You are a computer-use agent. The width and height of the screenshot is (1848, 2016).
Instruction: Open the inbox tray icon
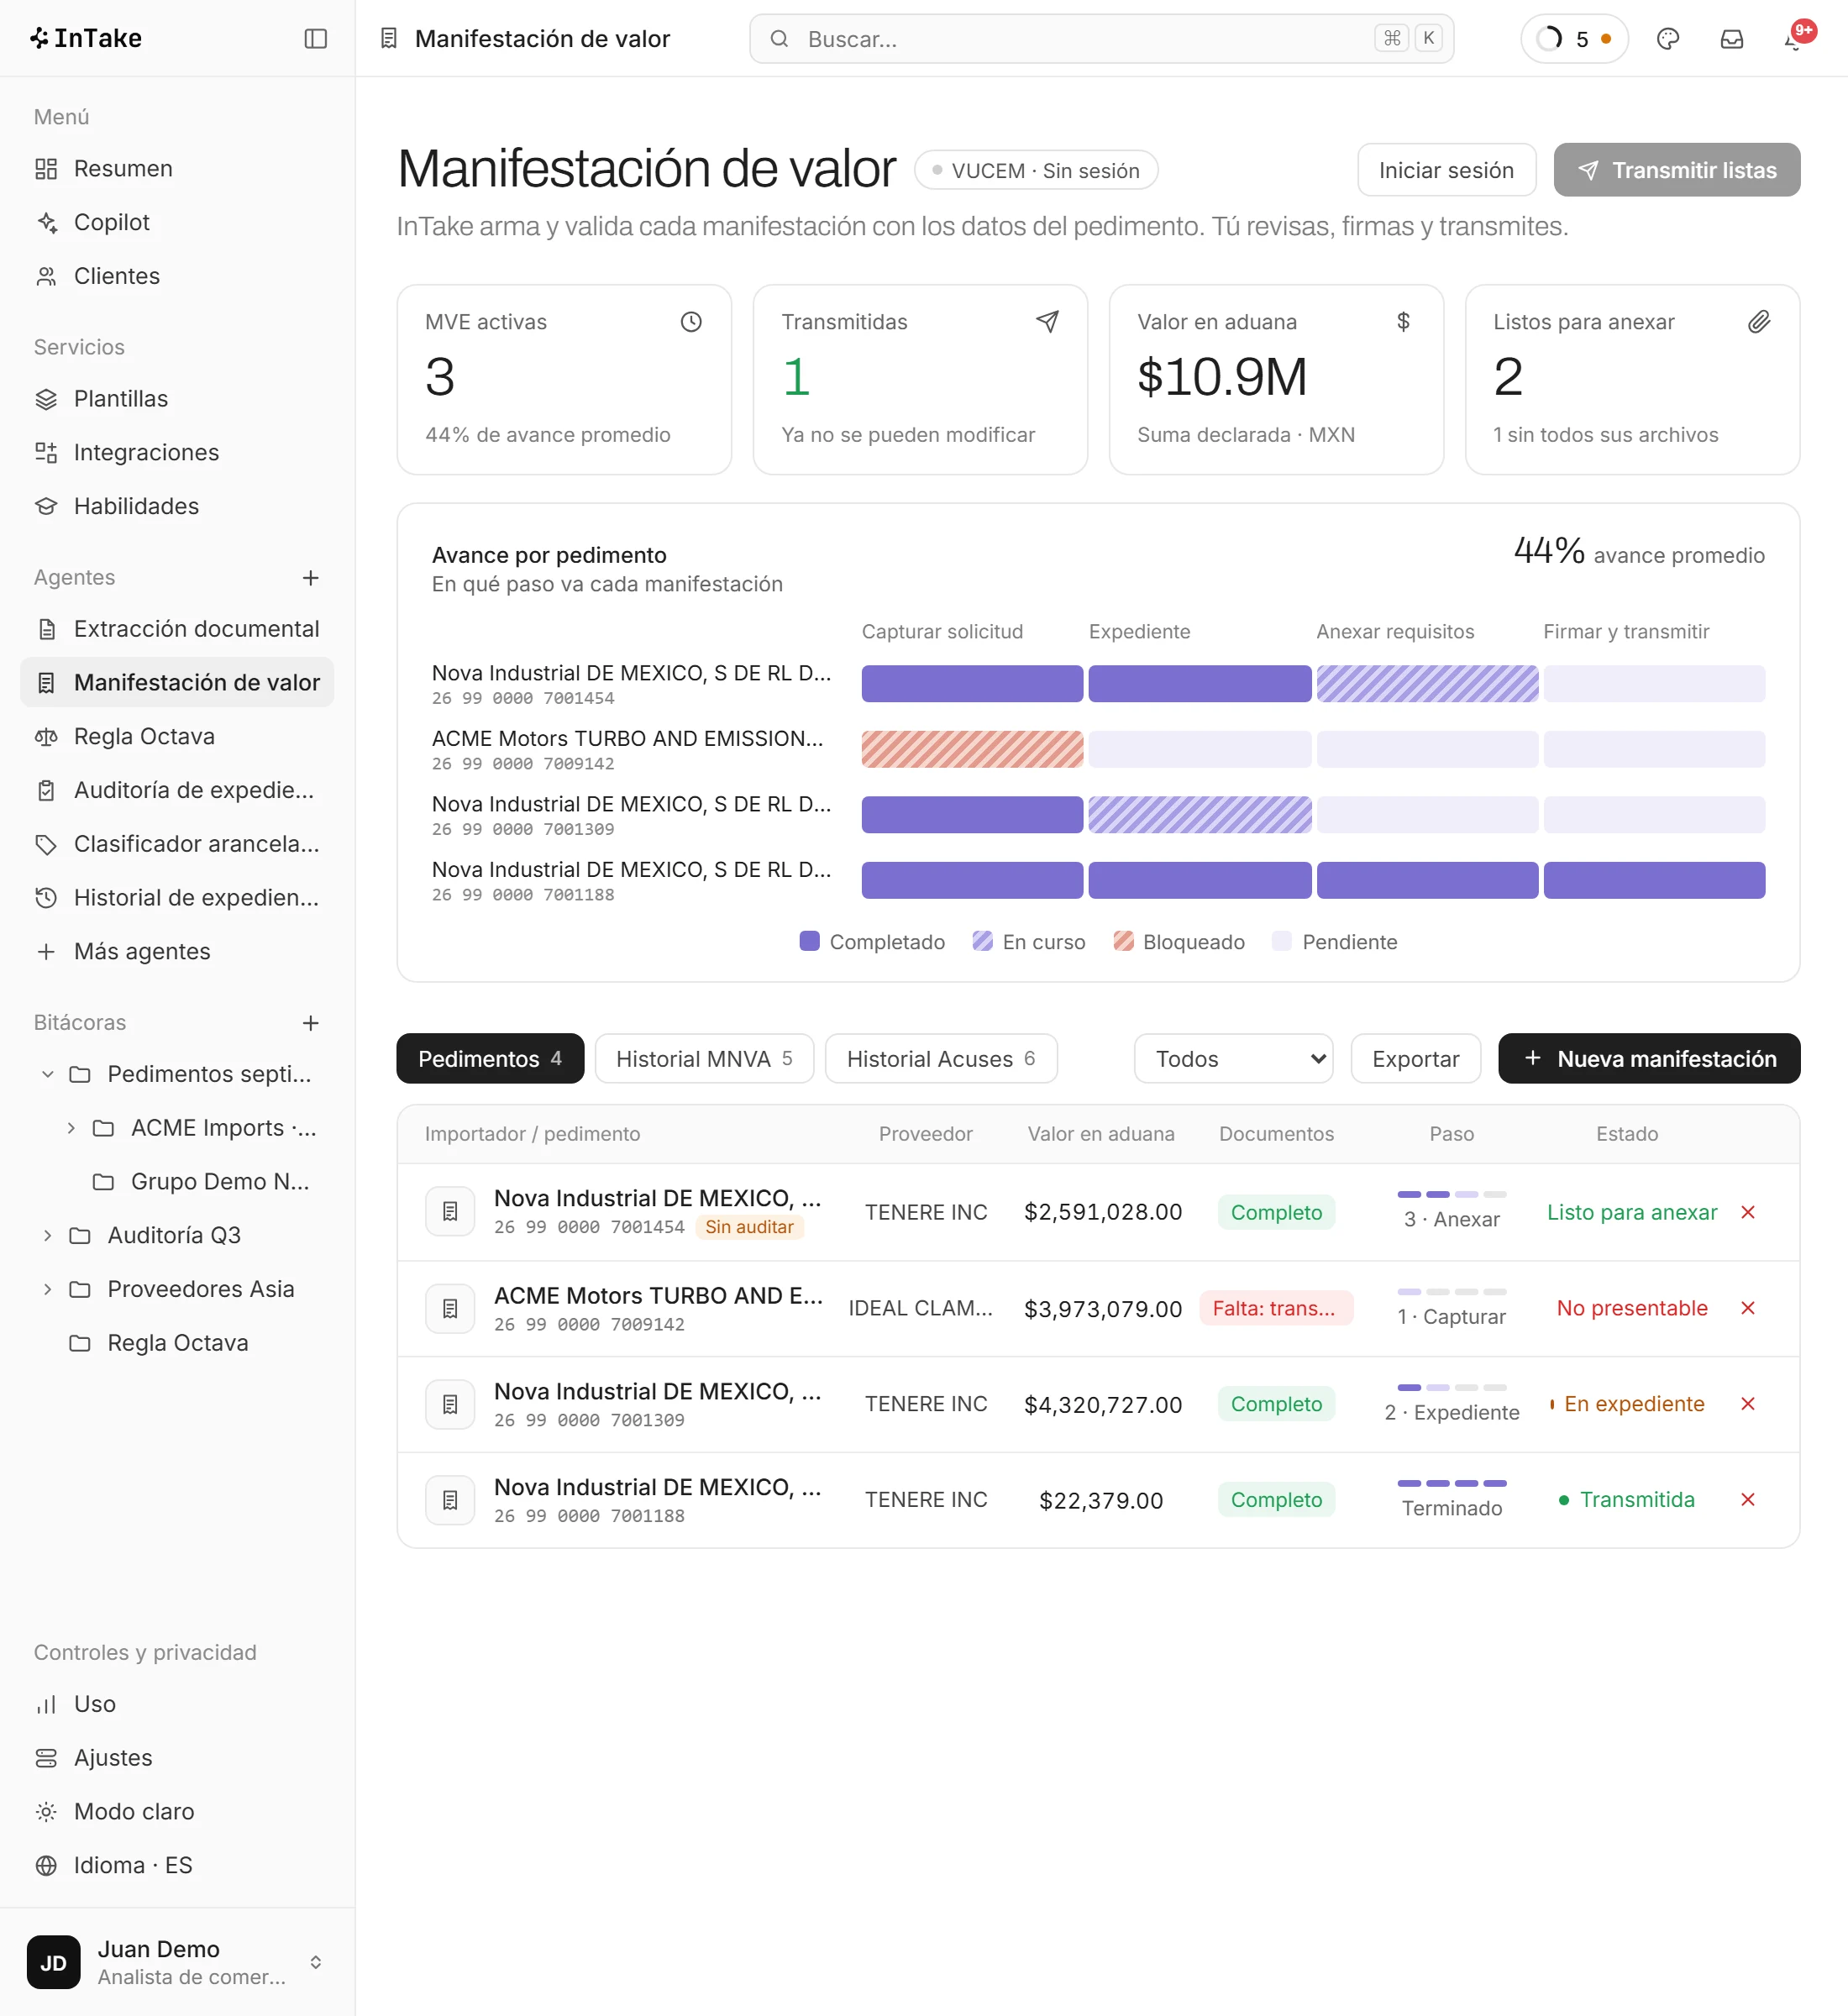(1731, 38)
